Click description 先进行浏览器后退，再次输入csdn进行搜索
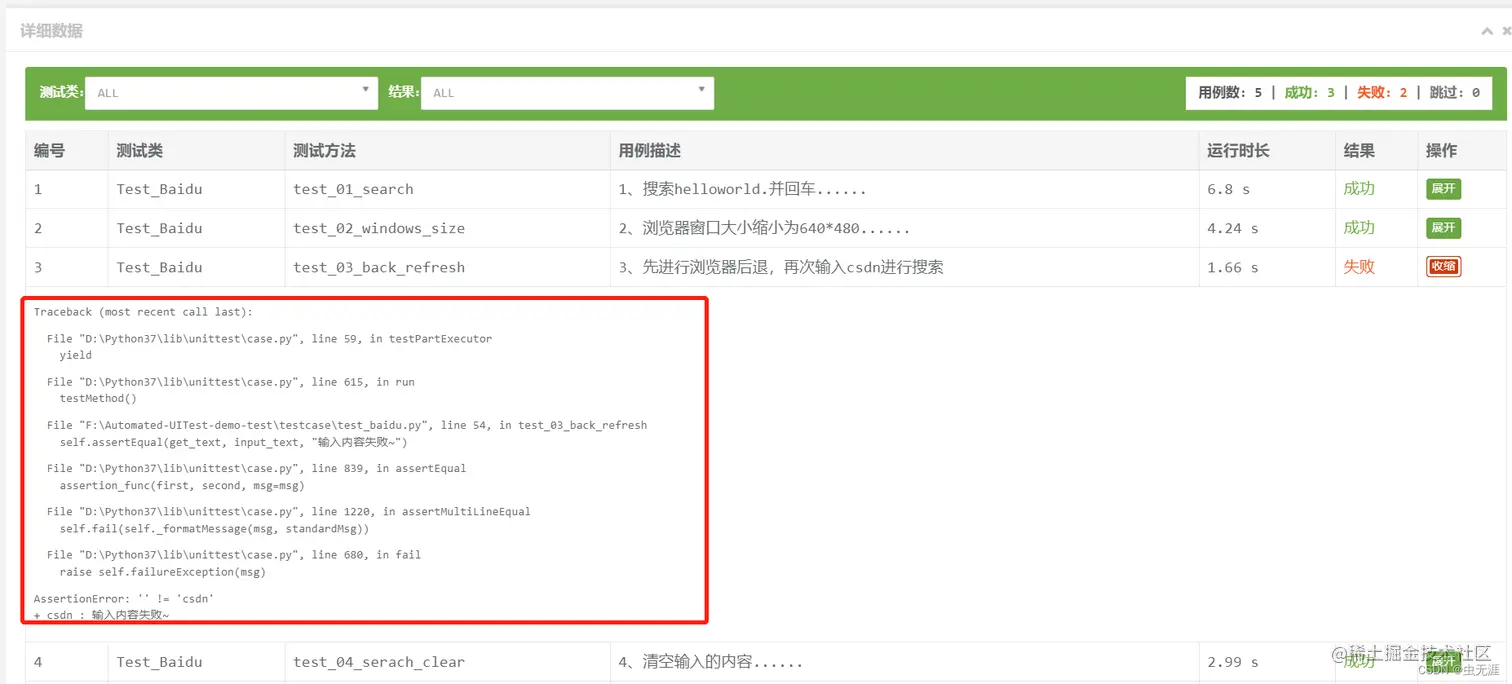 [x=781, y=267]
